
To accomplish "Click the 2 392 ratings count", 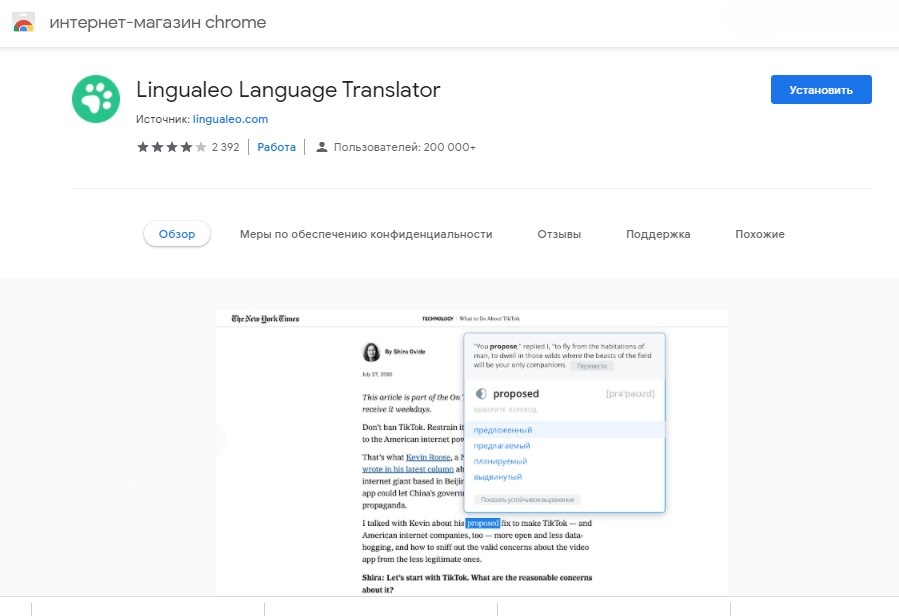I will pos(225,147).
